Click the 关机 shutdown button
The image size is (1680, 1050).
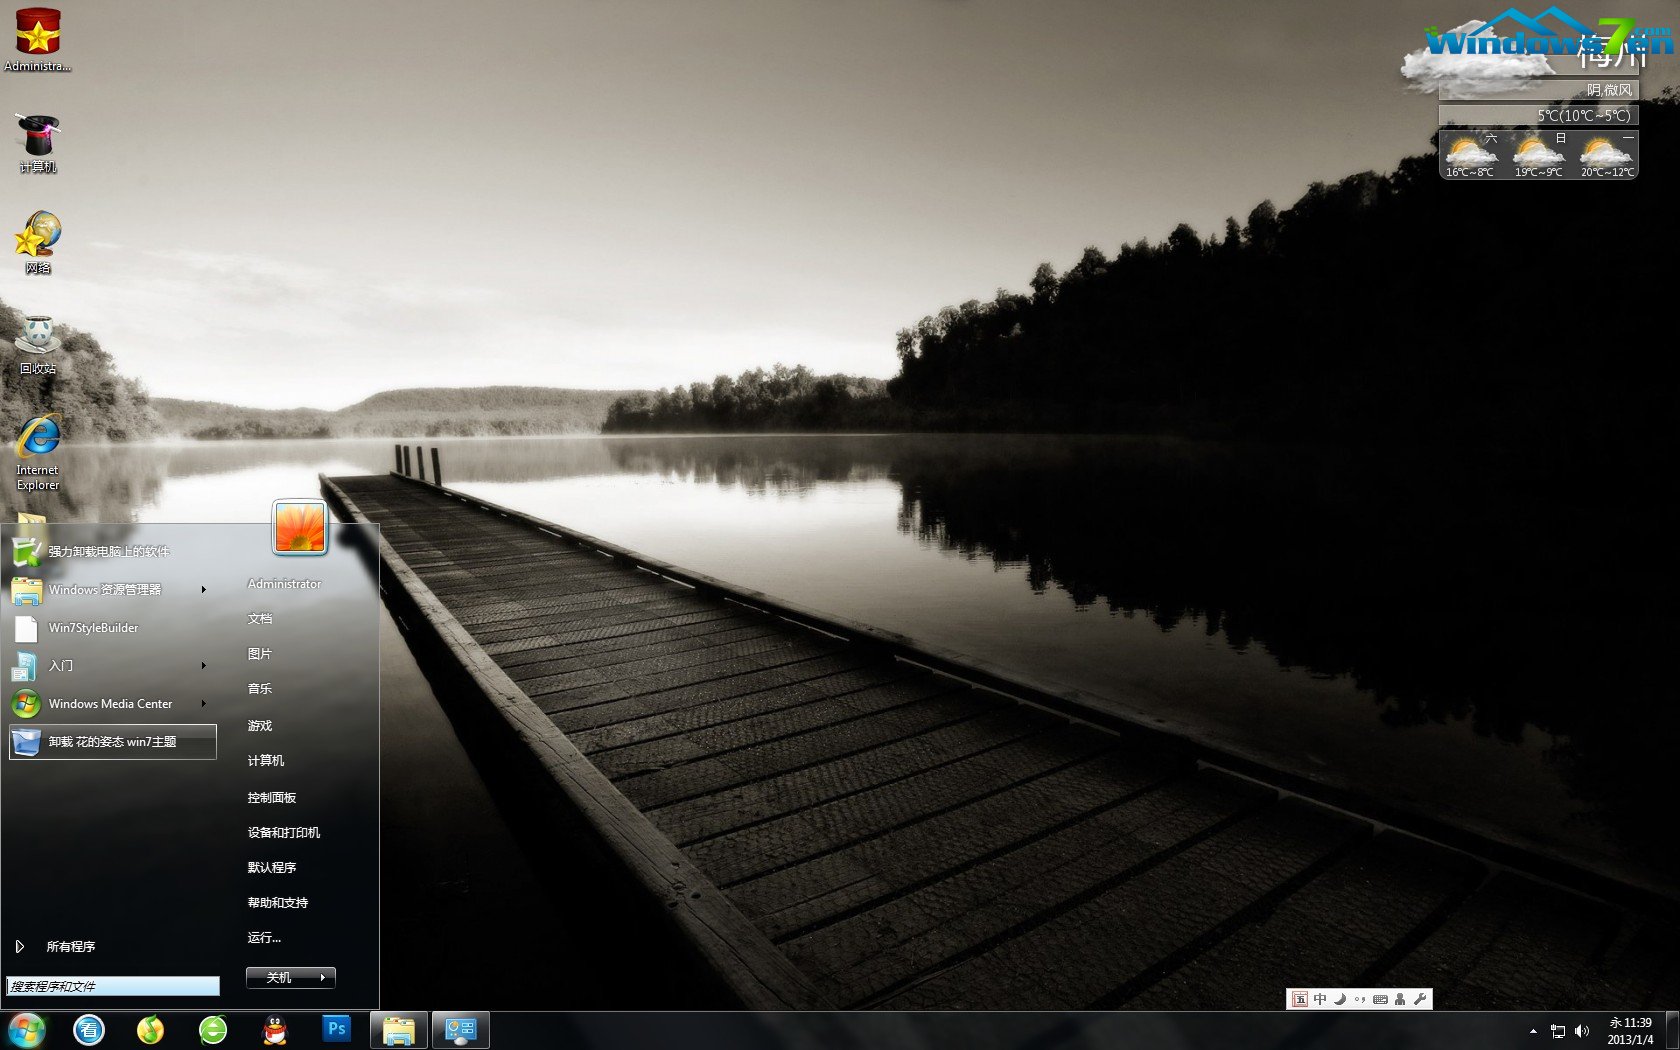(279, 978)
